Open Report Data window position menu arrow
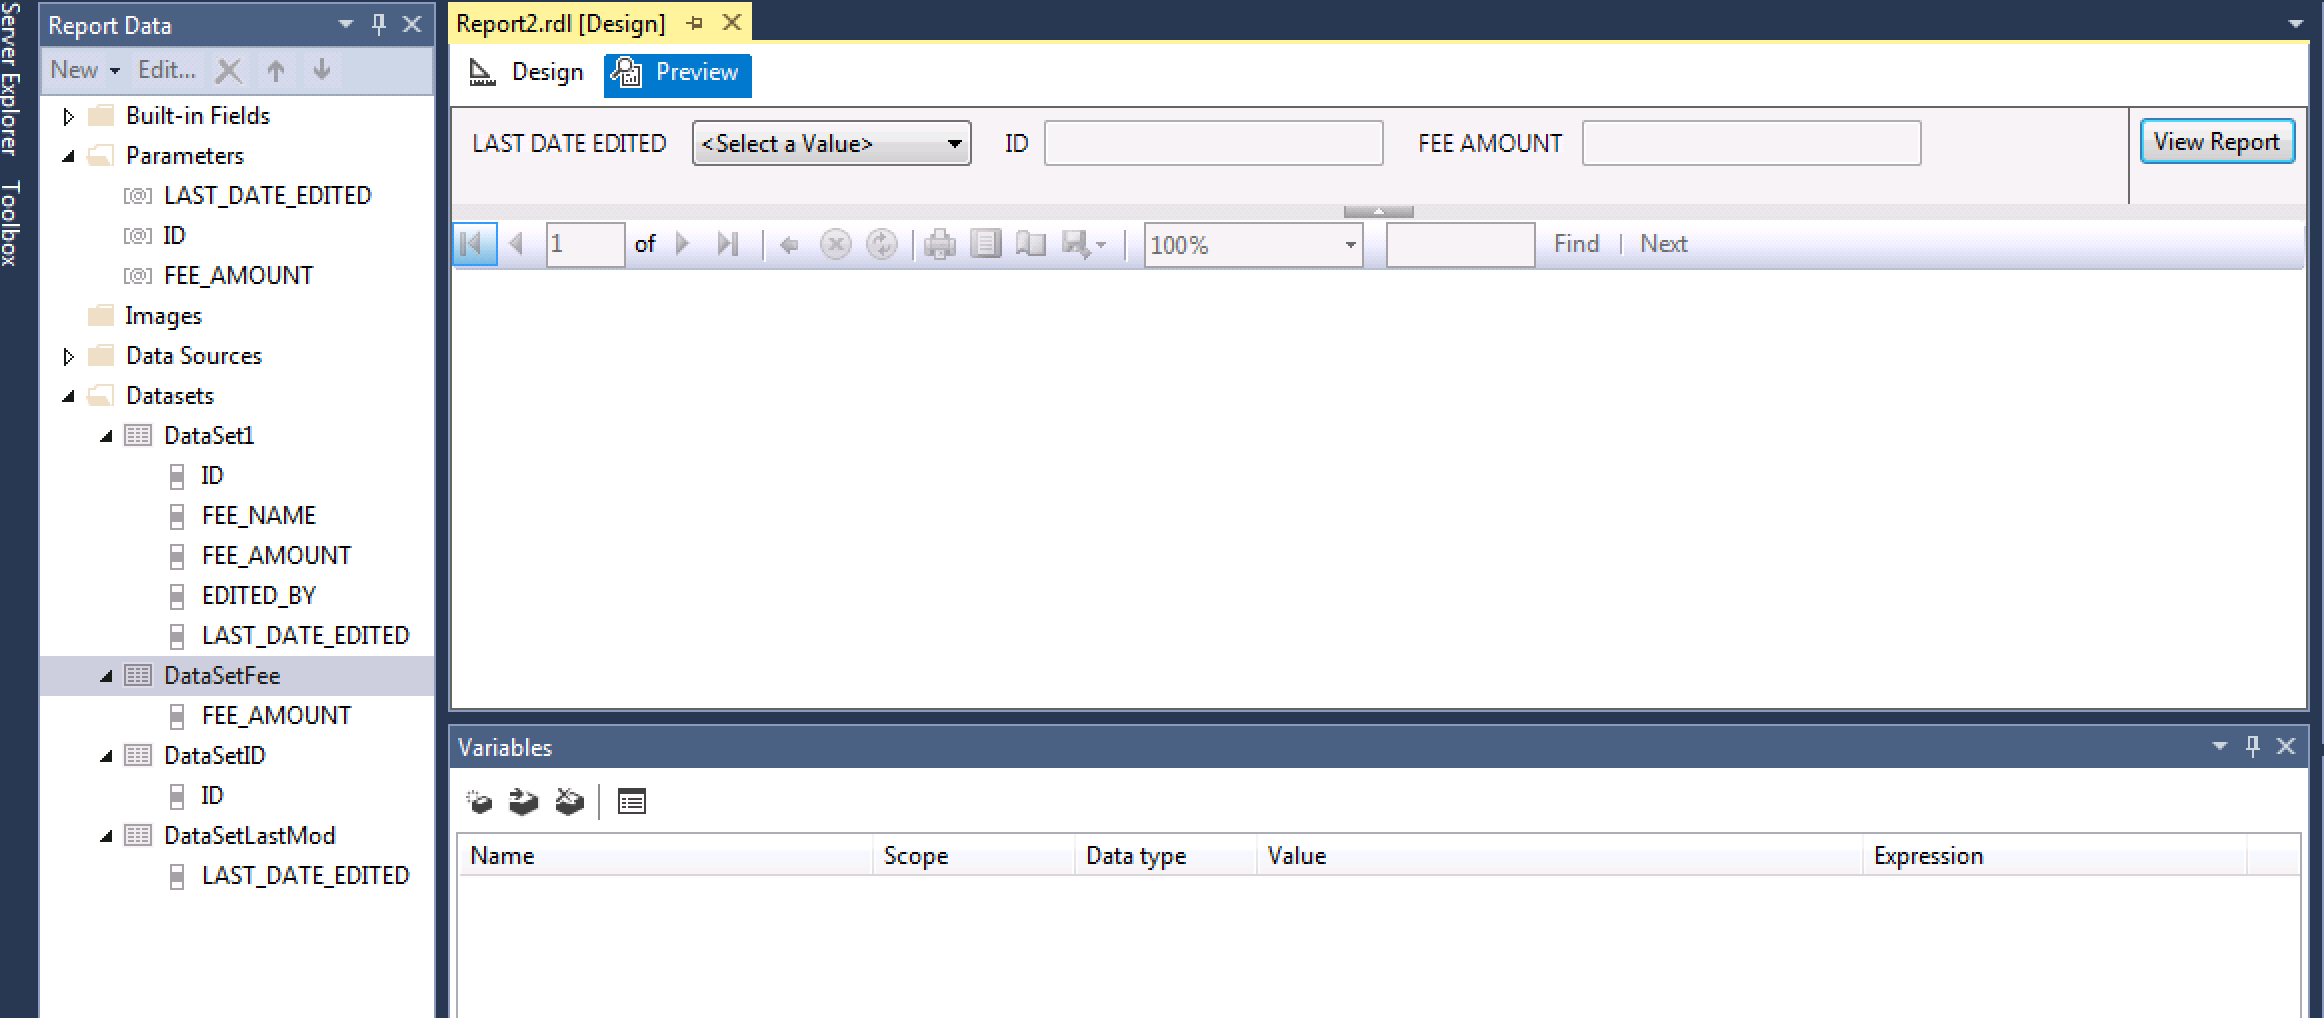Screen dimensions: 2324x1018 coord(346,24)
